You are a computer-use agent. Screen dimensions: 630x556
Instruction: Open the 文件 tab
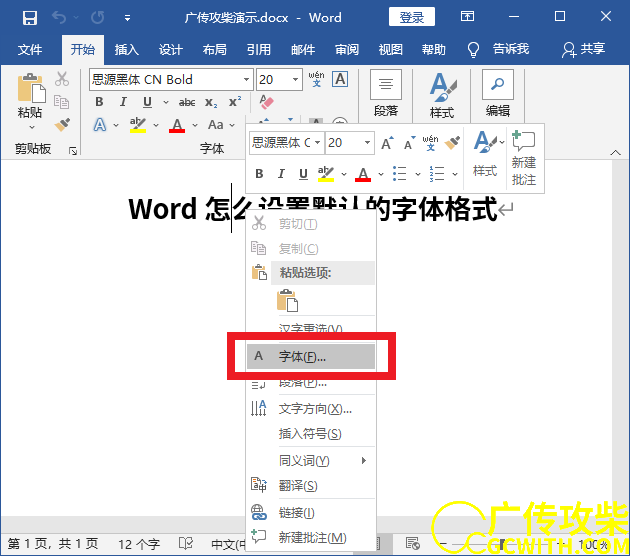pos(30,49)
